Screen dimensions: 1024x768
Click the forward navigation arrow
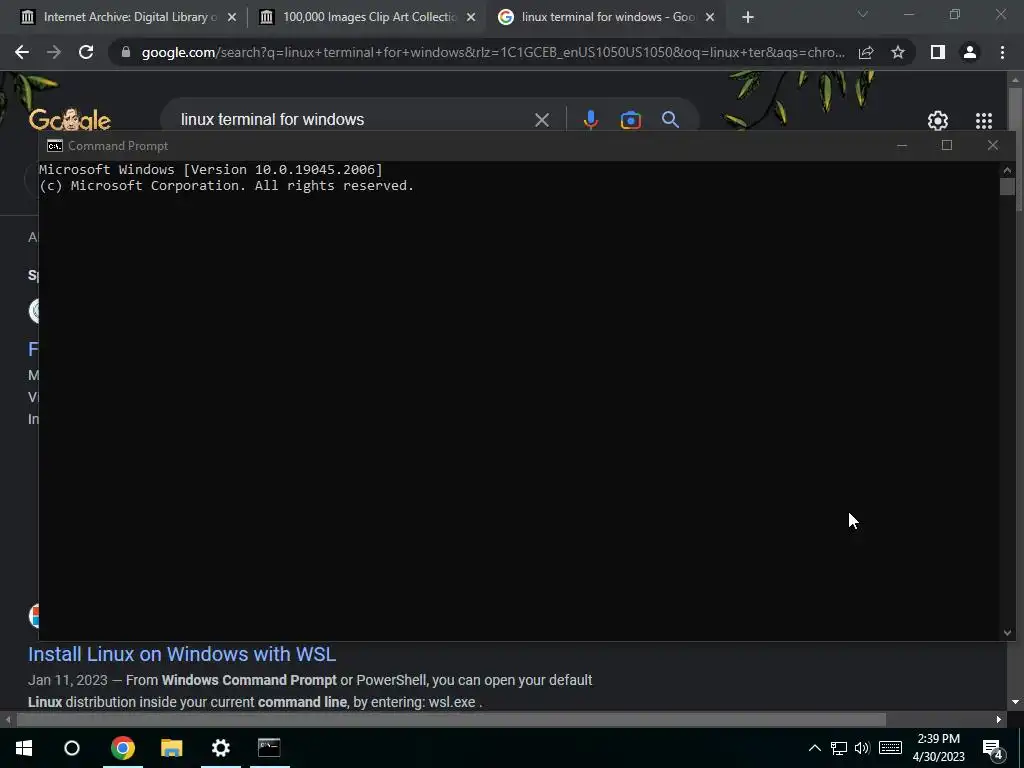(54, 52)
